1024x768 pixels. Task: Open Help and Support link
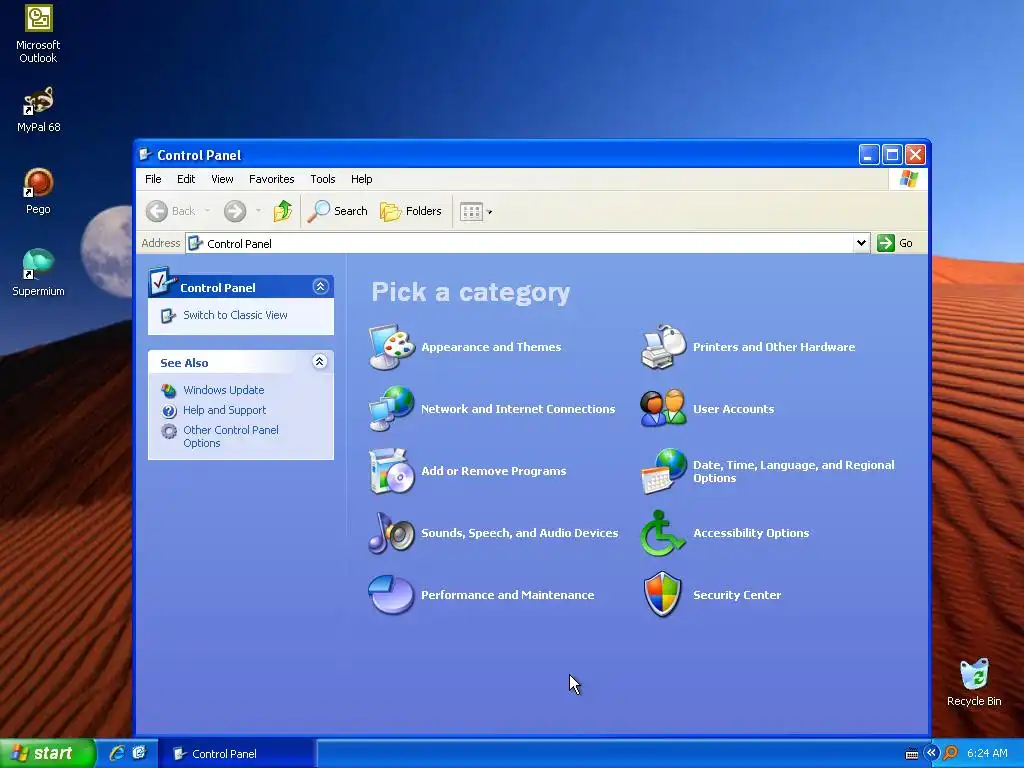click(x=225, y=410)
